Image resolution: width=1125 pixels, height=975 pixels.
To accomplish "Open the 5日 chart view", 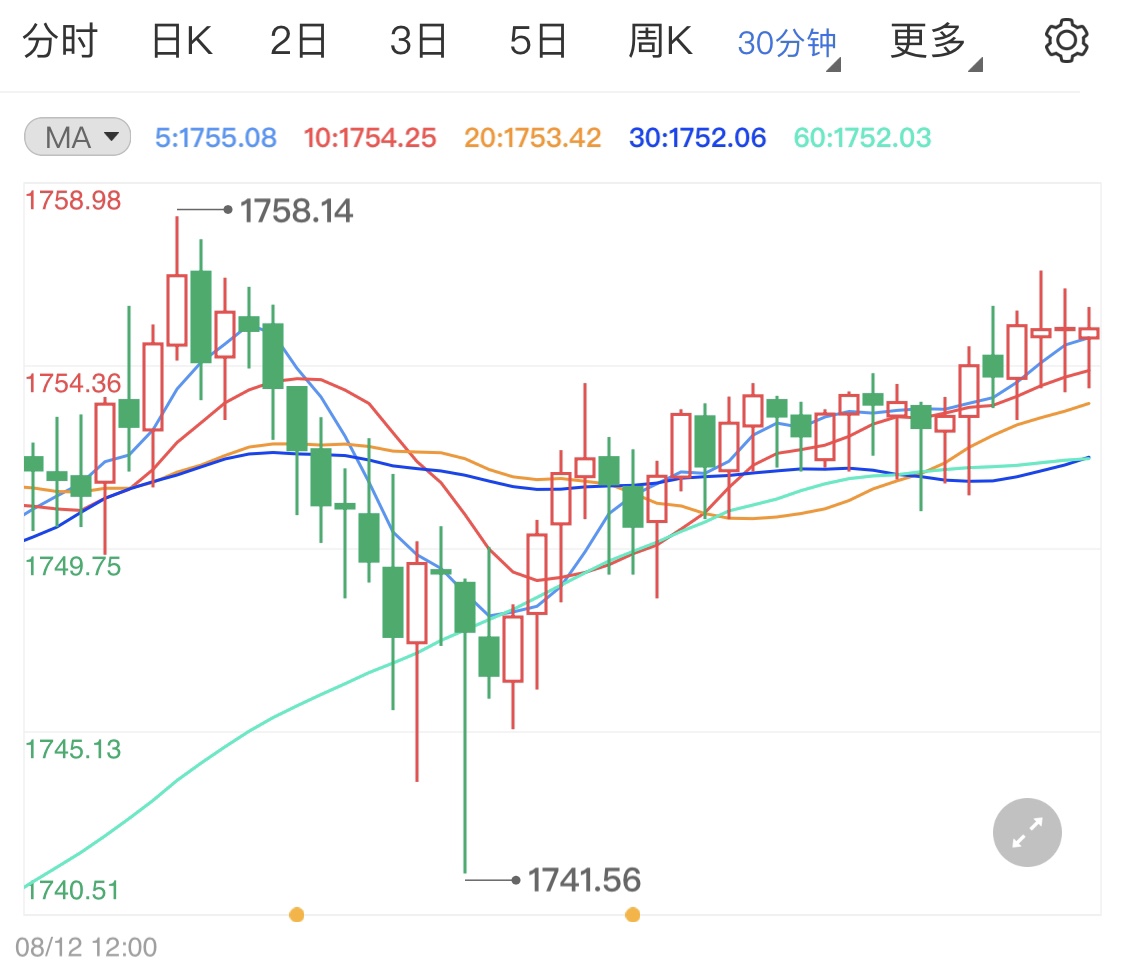I will tap(538, 40).
